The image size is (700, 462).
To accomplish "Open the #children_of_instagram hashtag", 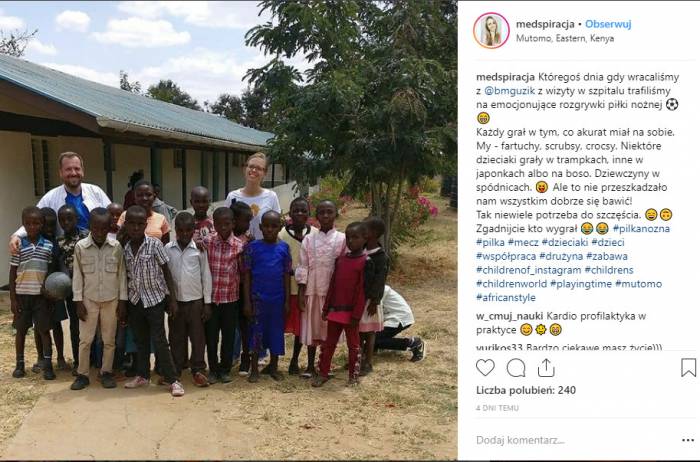I will (529, 270).
